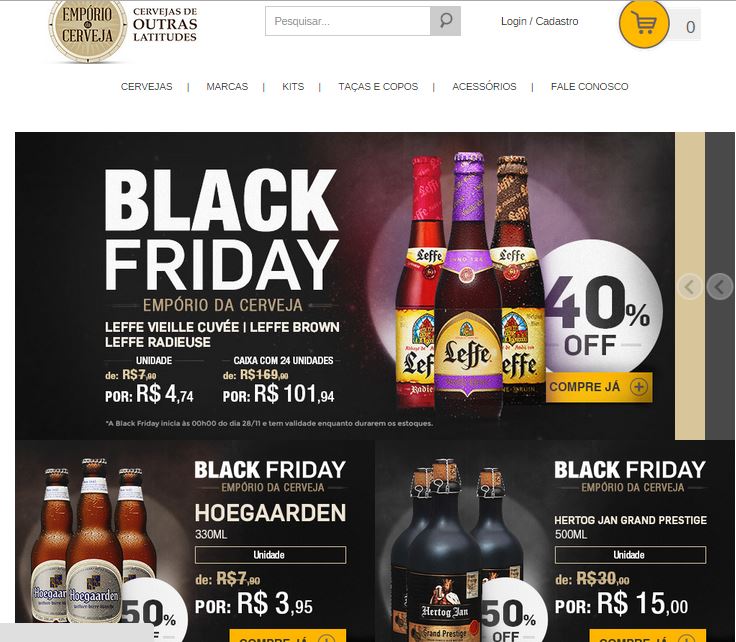Open the Fale Conosco page
This screenshot has width=736, height=642.
coord(589,86)
